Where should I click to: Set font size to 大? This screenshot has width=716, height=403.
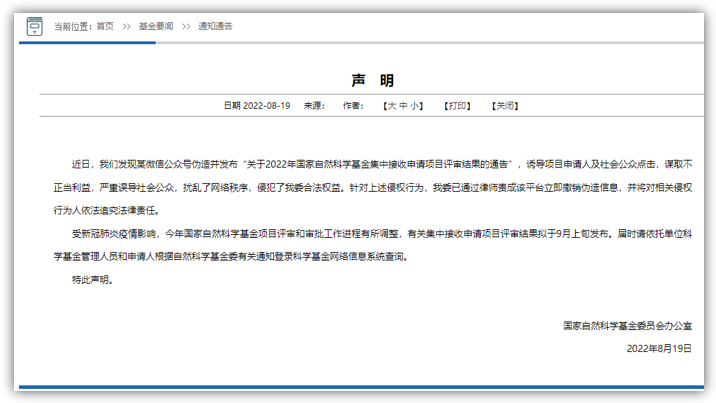[392, 106]
